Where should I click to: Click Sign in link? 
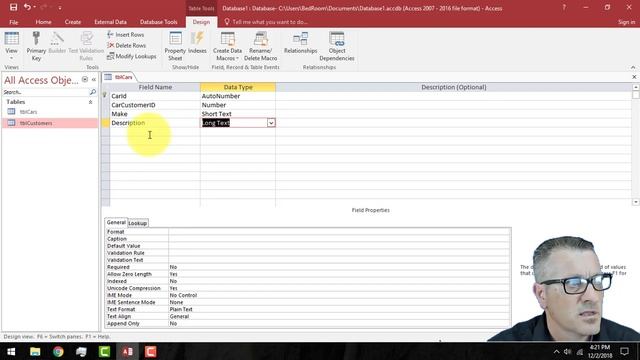click(x=626, y=22)
